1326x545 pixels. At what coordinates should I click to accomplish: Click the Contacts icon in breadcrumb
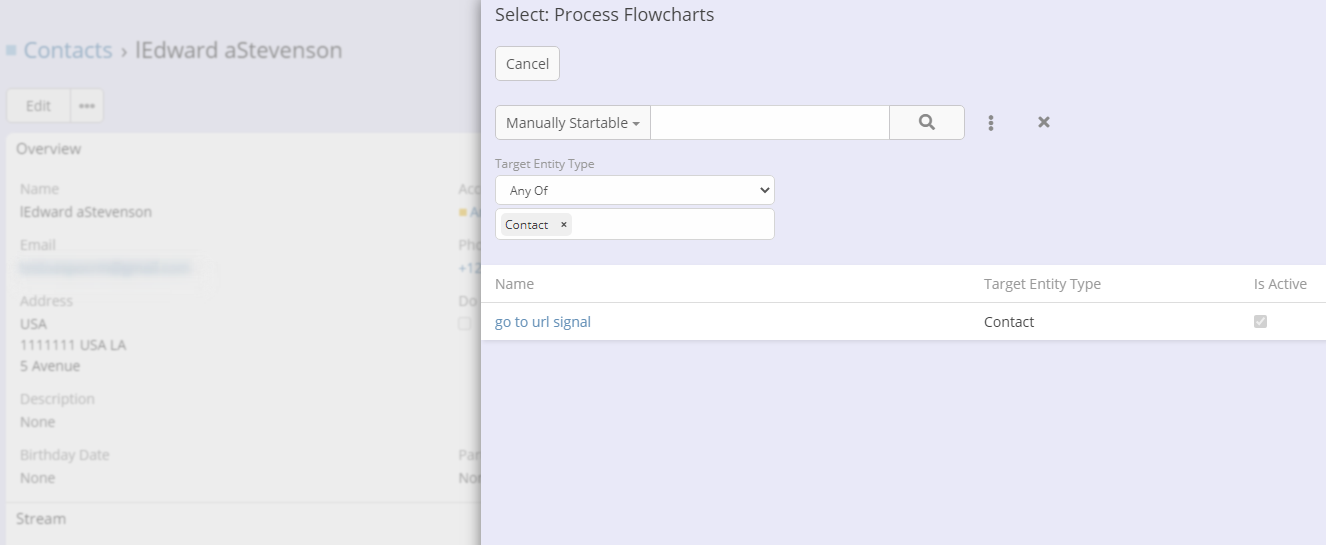point(11,50)
